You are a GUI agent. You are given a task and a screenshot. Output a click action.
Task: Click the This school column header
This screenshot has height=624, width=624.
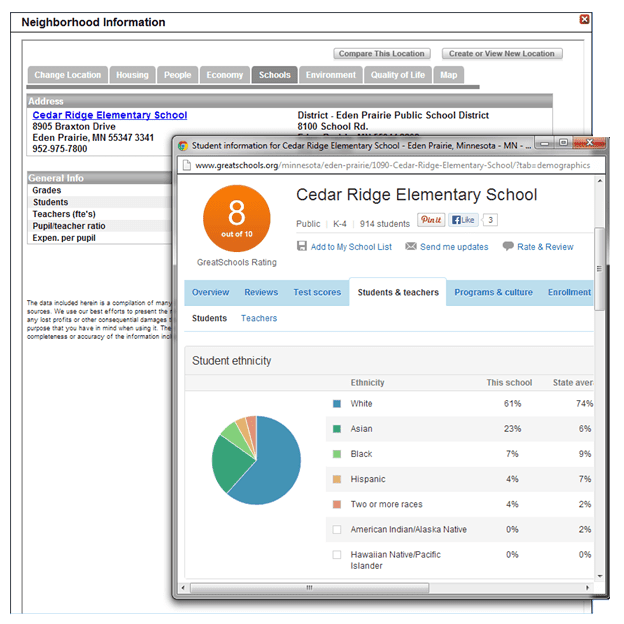509,382
